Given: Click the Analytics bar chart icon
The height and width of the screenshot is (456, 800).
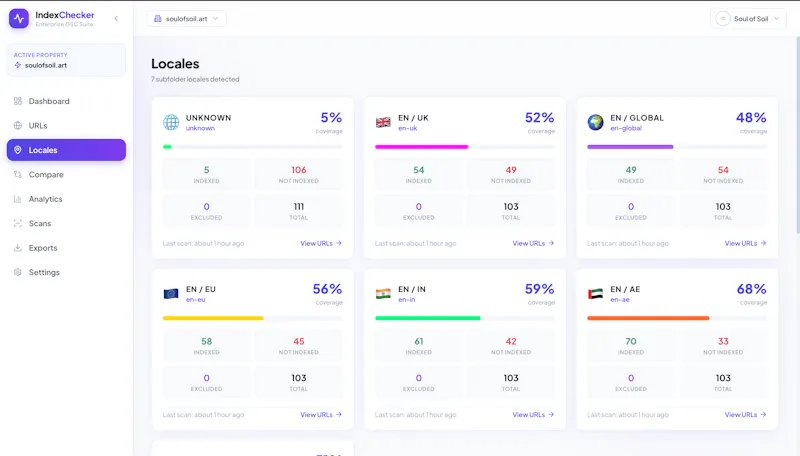Looking at the screenshot, I should pyautogui.click(x=18, y=199).
